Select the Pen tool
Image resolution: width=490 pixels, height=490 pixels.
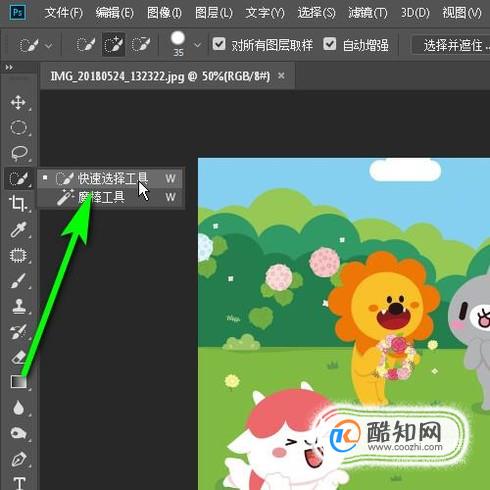coord(18,459)
